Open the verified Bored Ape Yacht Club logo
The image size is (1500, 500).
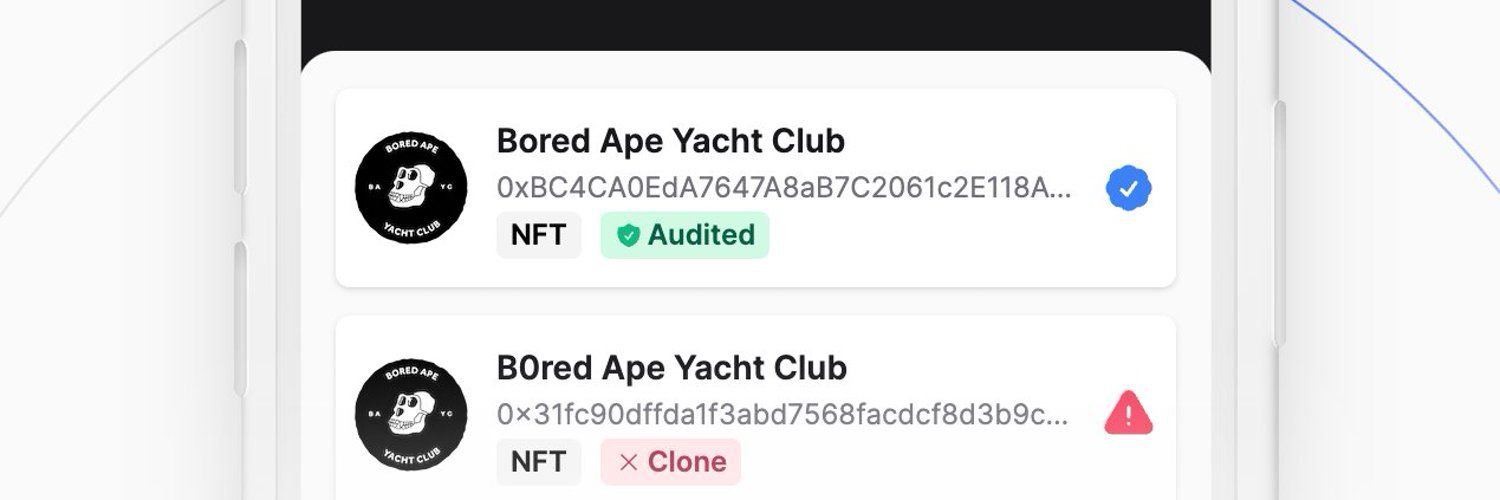click(x=411, y=189)
